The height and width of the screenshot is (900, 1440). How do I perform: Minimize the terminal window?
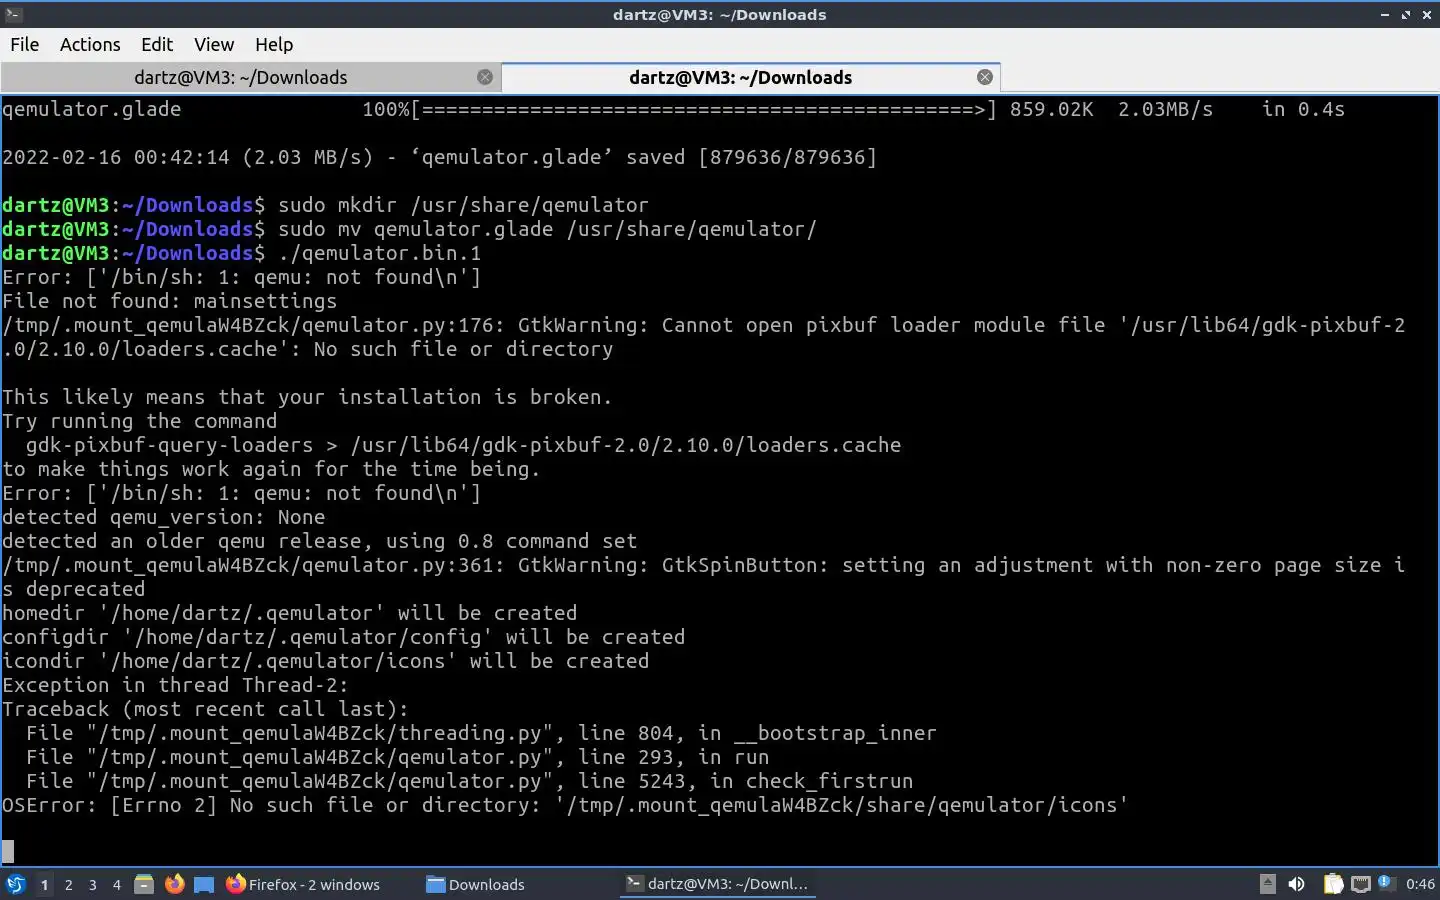click(x=1385, y=15)
